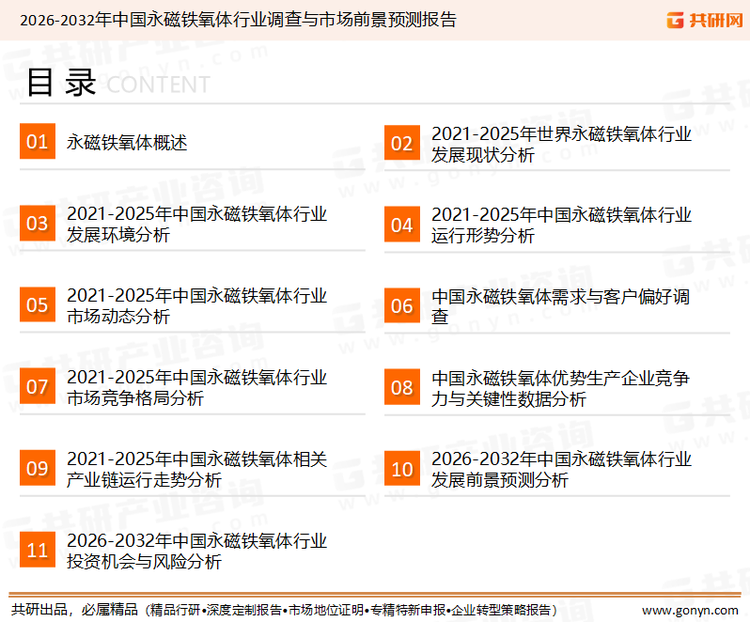Screen dimensions: 750x622
Task: Click the orange 04 chapter number box
Action: (x=402, y=224)
